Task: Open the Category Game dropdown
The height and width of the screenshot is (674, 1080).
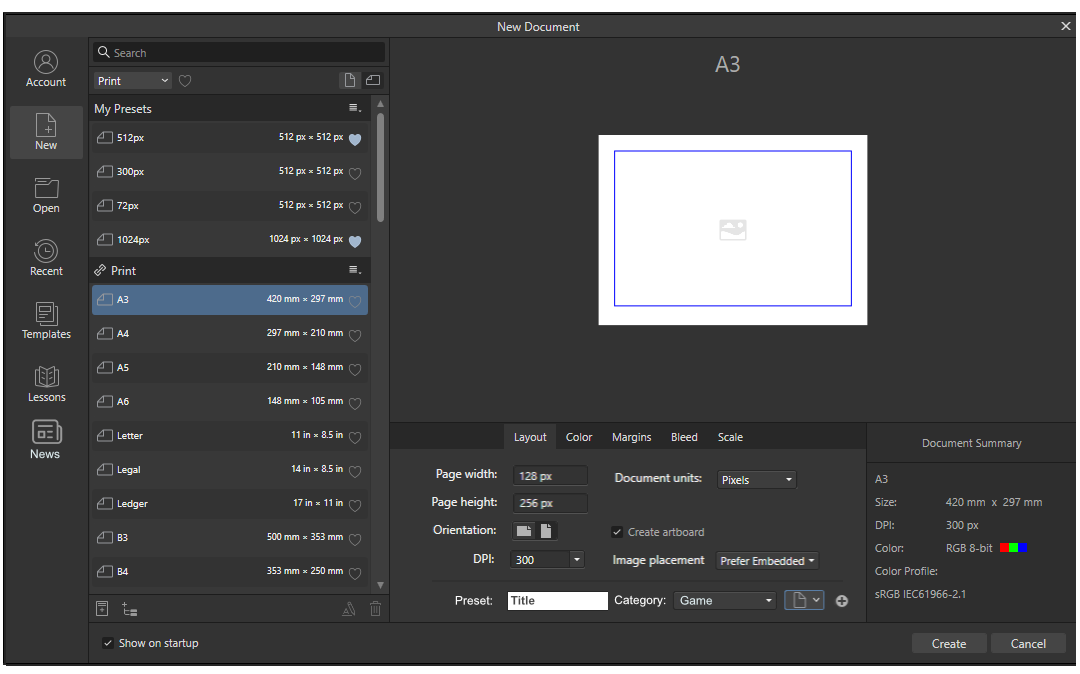Action: coord(725,601)
